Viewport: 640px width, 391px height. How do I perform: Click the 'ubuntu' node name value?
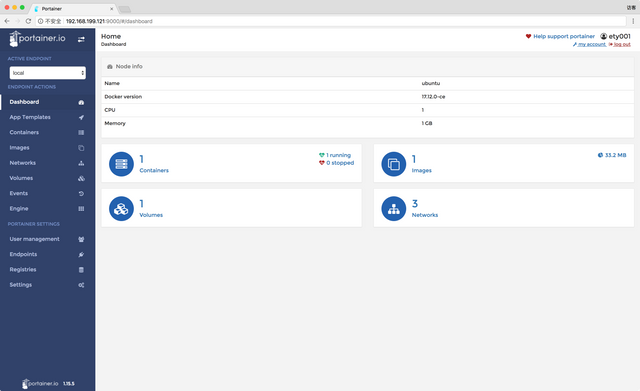tap(431, 83)
